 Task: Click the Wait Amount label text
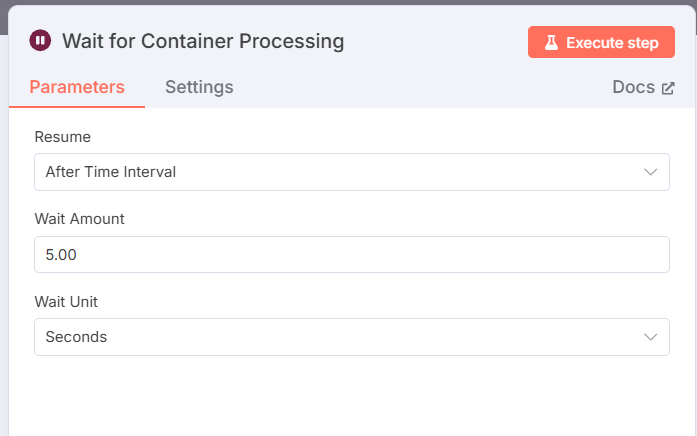pyautogui.click(x=80, y=219)
